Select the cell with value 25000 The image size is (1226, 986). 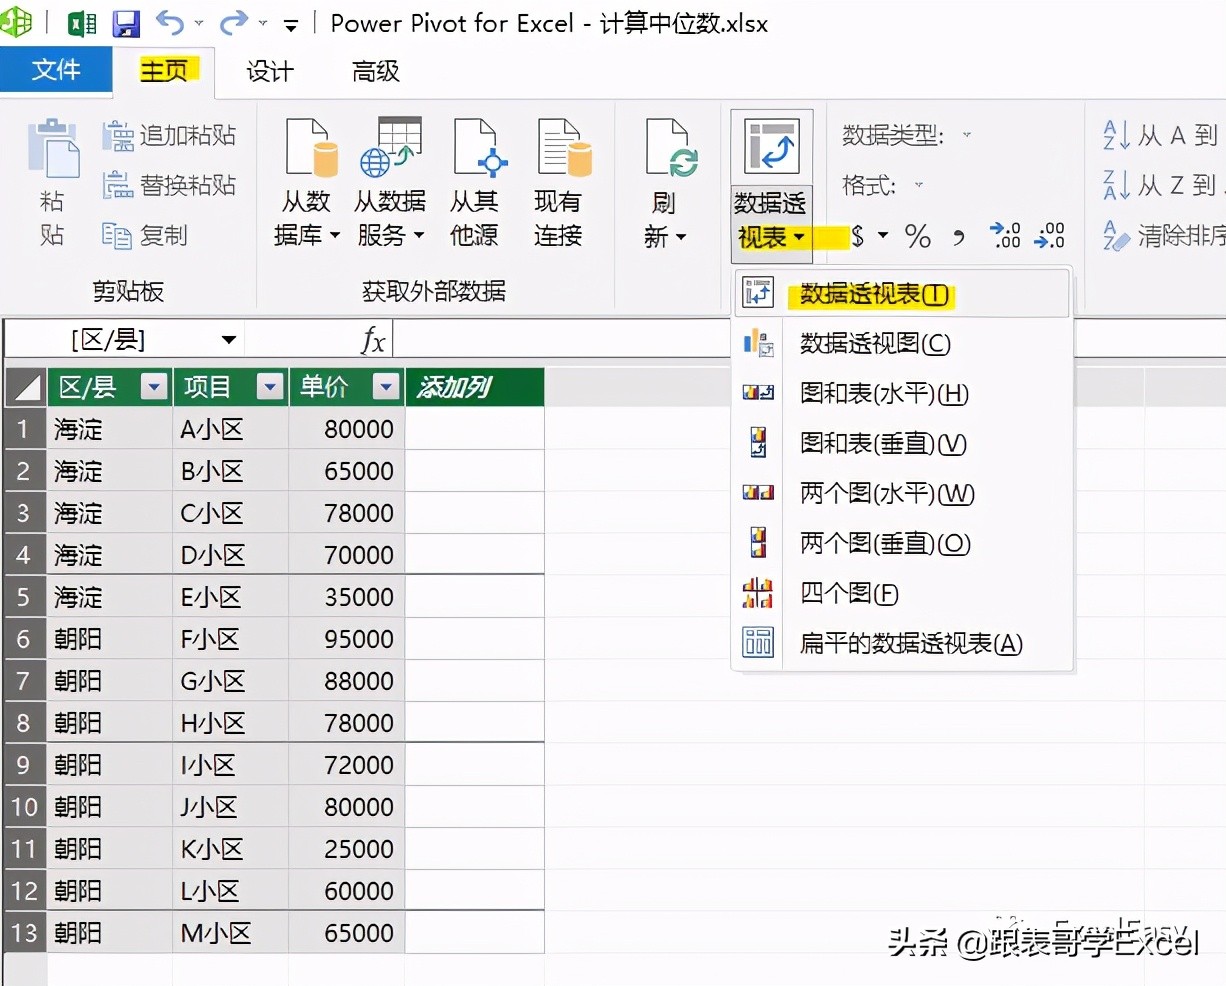pos(347,849)
